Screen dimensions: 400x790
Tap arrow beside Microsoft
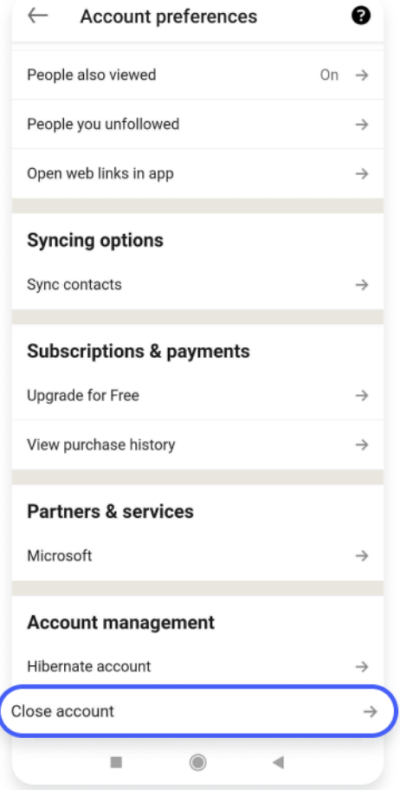point(362,556)
